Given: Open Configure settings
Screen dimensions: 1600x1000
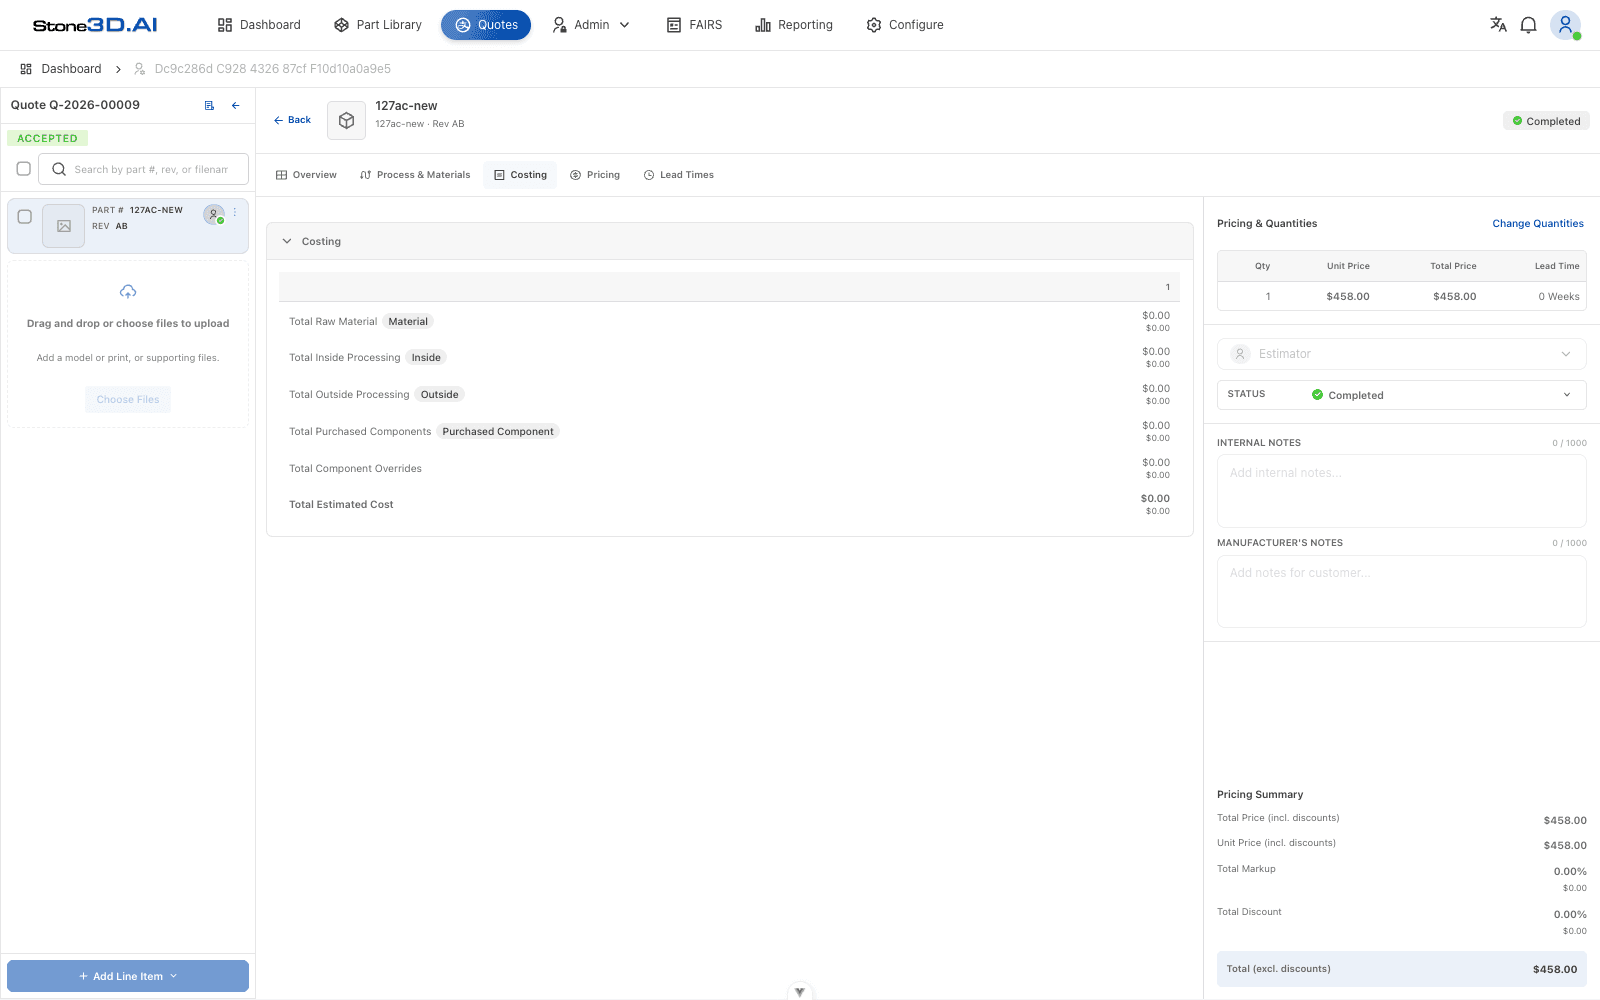Looking at the screenshot, I should click(x=905, y=25).
